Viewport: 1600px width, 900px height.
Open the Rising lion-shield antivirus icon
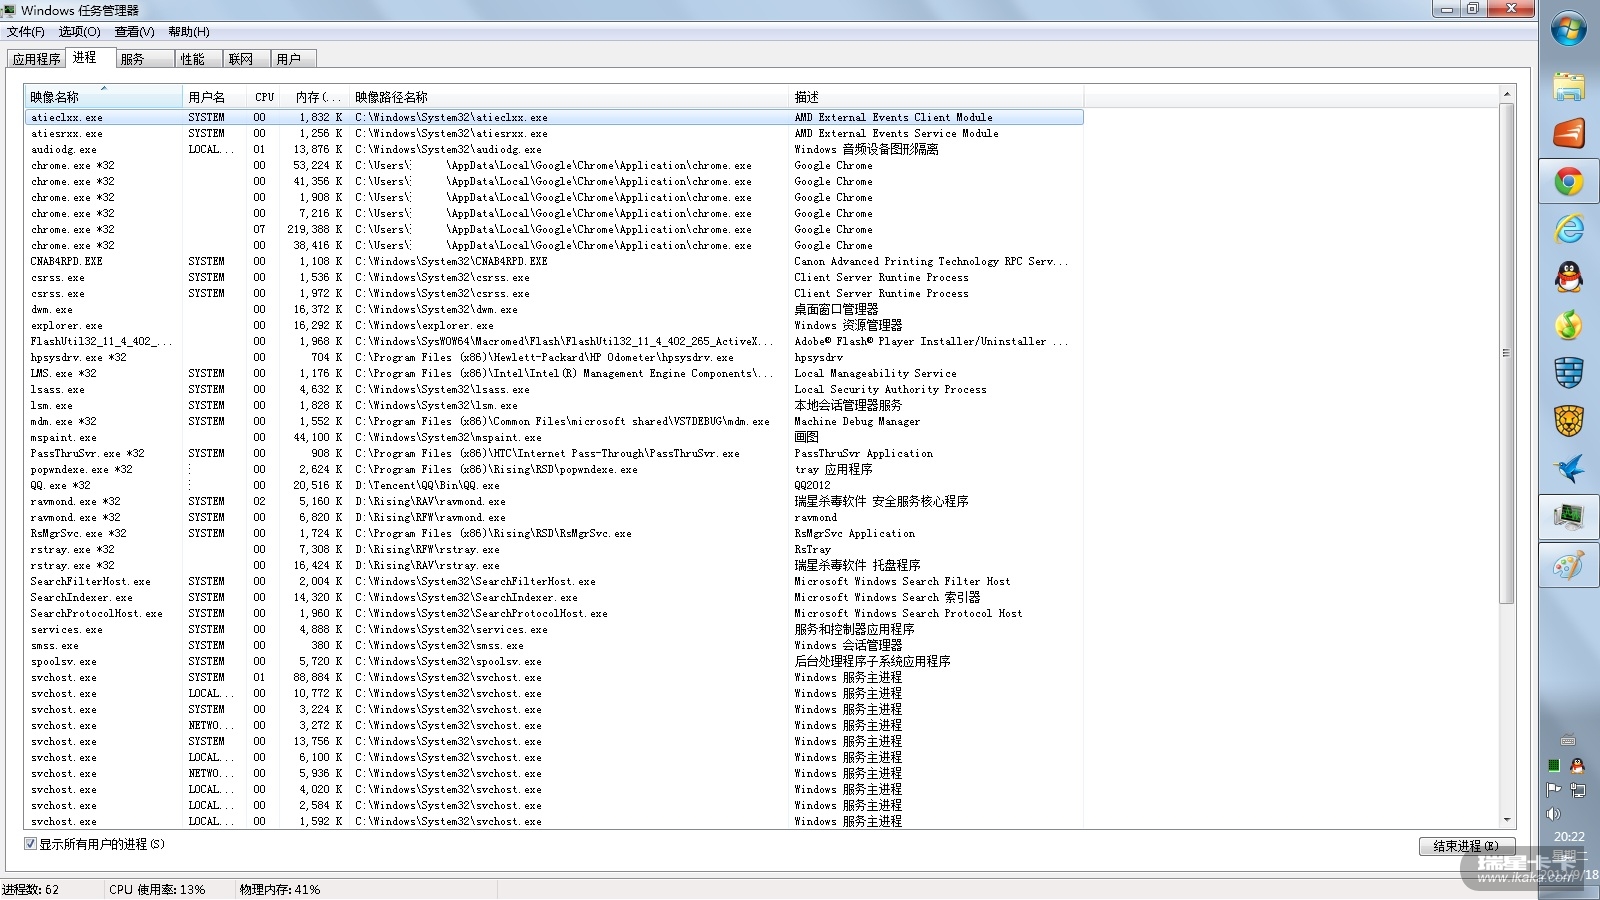click(1568, 421)
